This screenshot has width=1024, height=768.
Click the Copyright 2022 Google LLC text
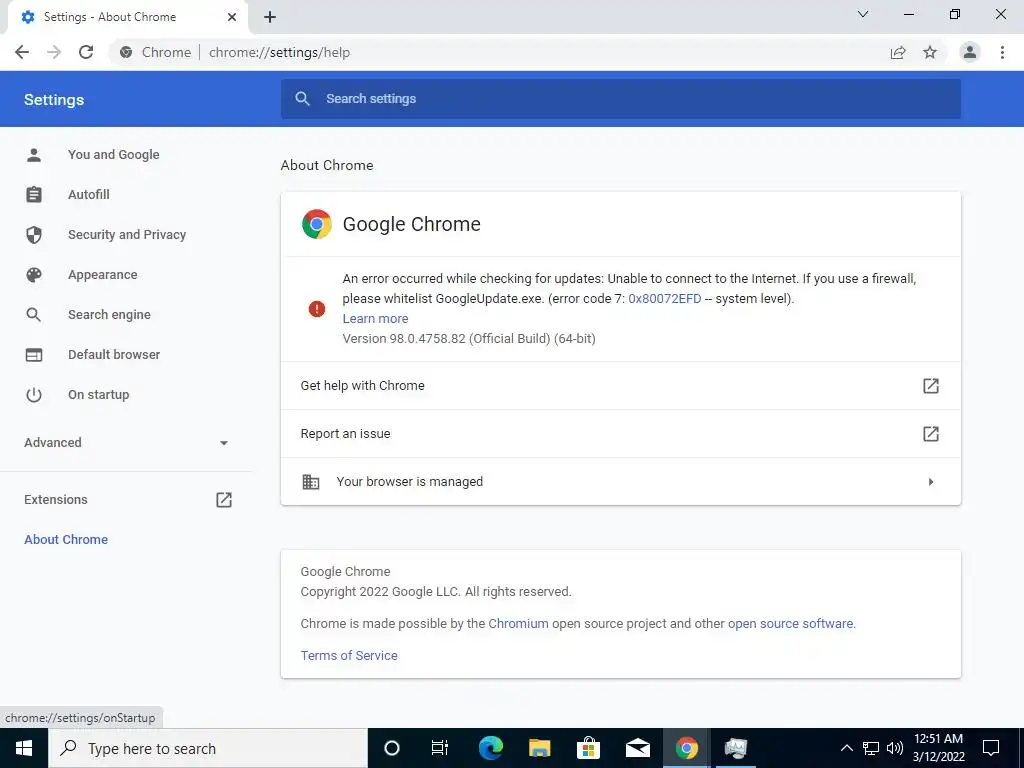[x=436, y=592]
